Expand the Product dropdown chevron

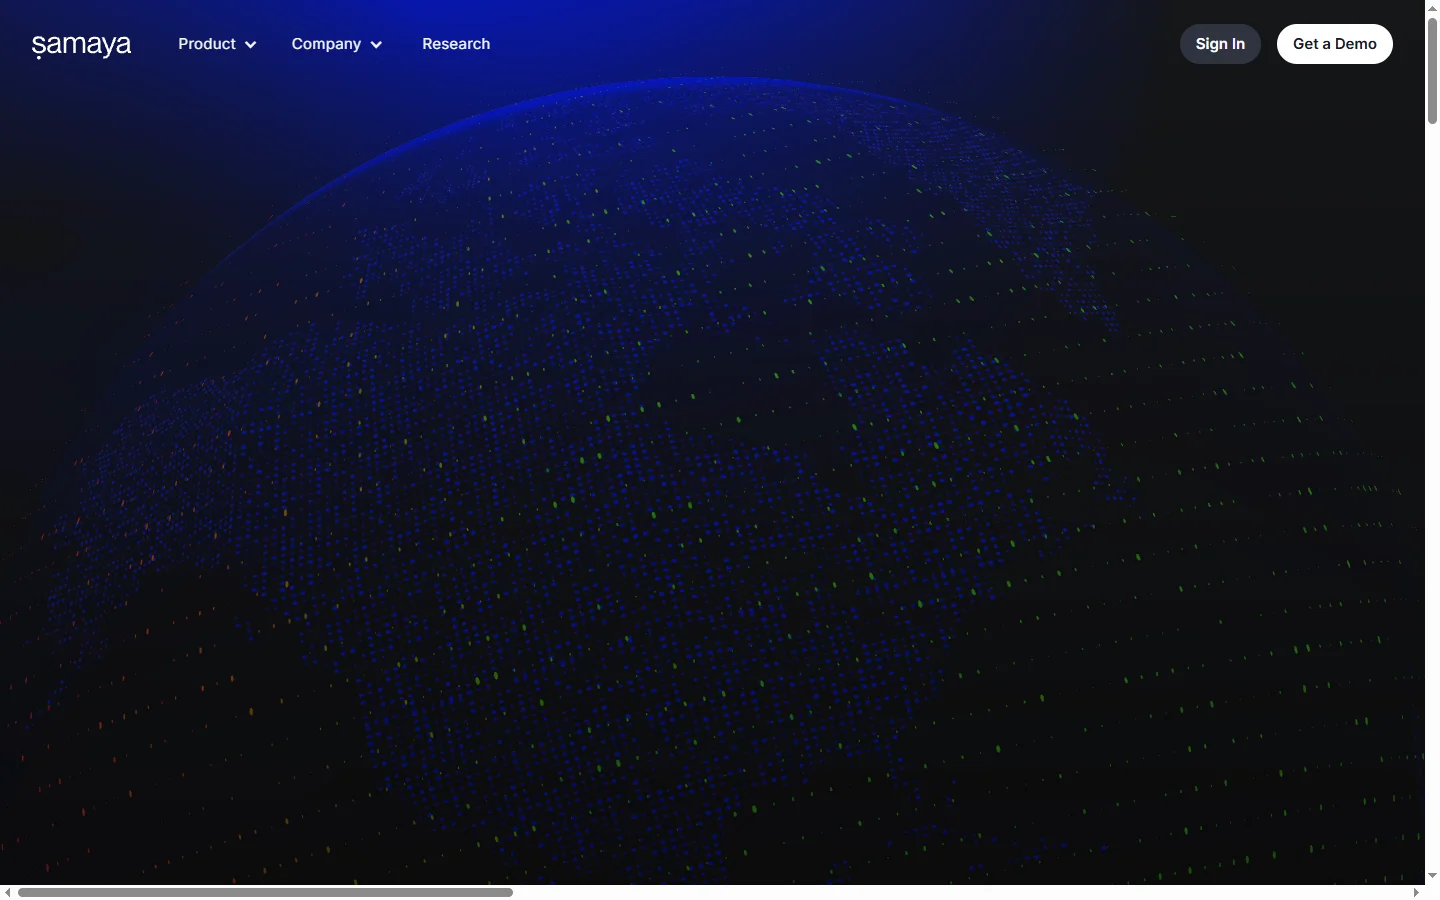coord(250,45)
